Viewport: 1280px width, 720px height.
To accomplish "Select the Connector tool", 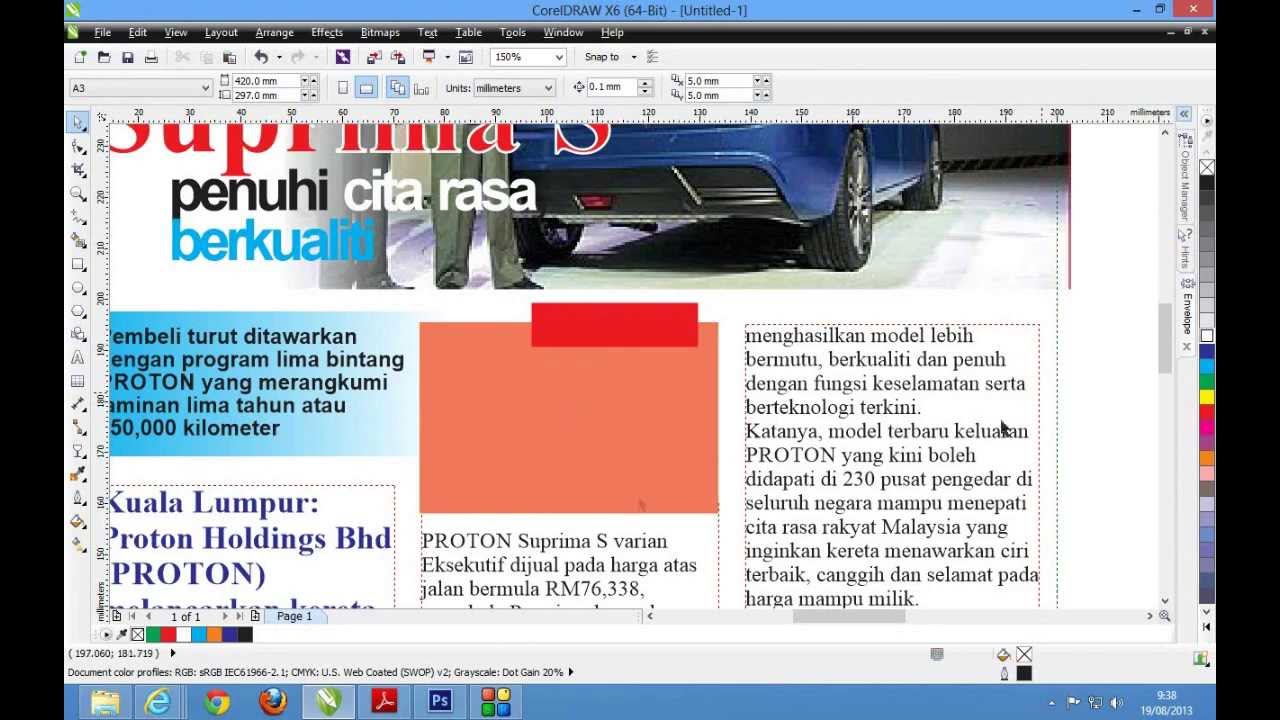I will 78,428.
